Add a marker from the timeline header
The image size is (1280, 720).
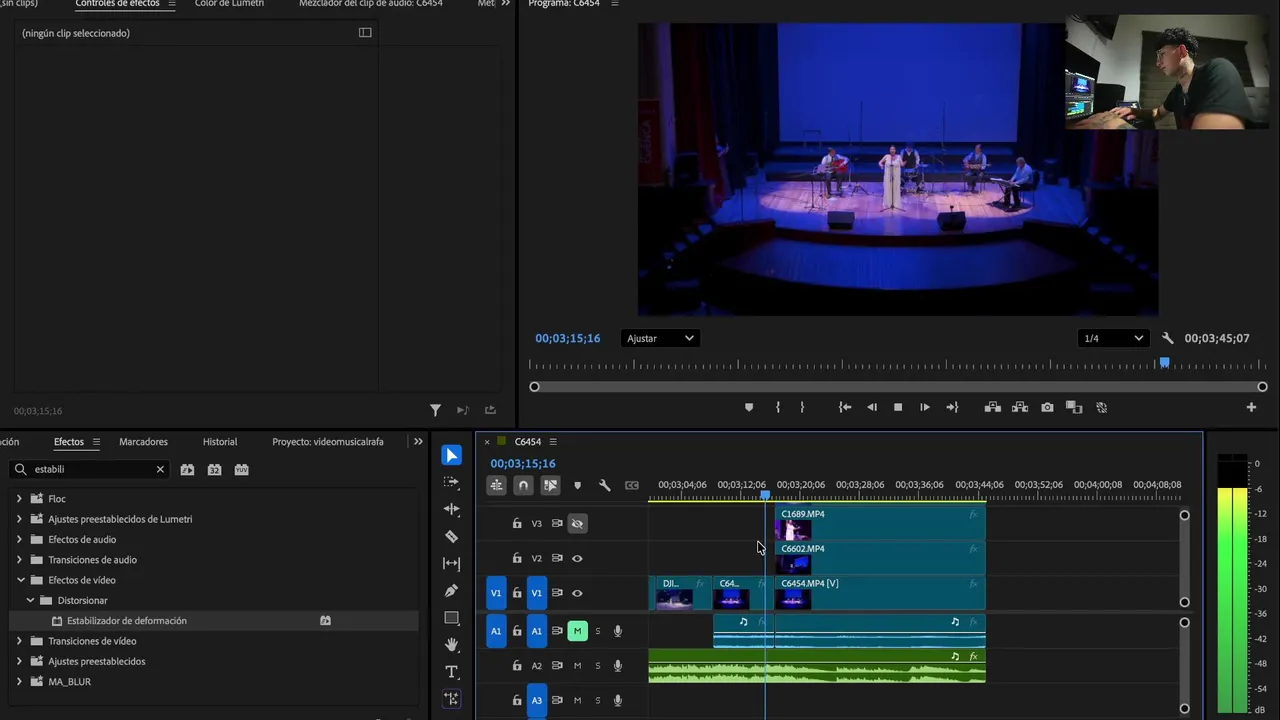click(x=577, y=486)
